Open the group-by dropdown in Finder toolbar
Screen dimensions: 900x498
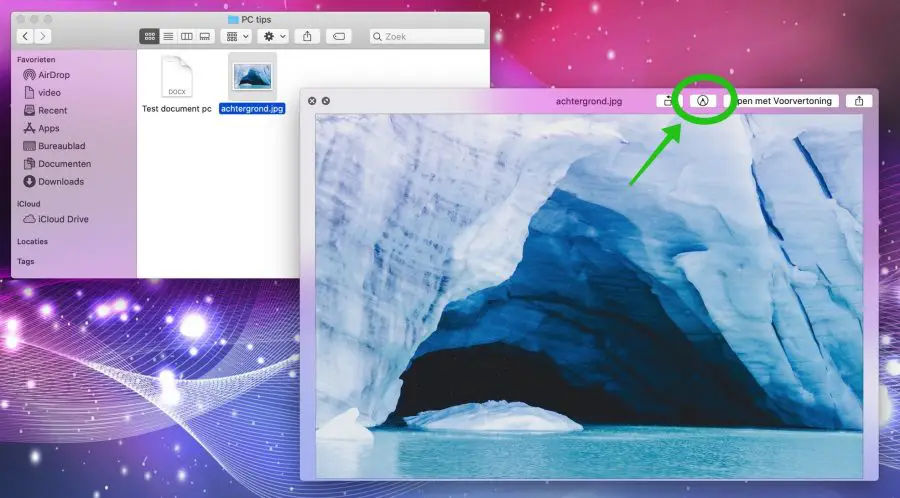236,36
